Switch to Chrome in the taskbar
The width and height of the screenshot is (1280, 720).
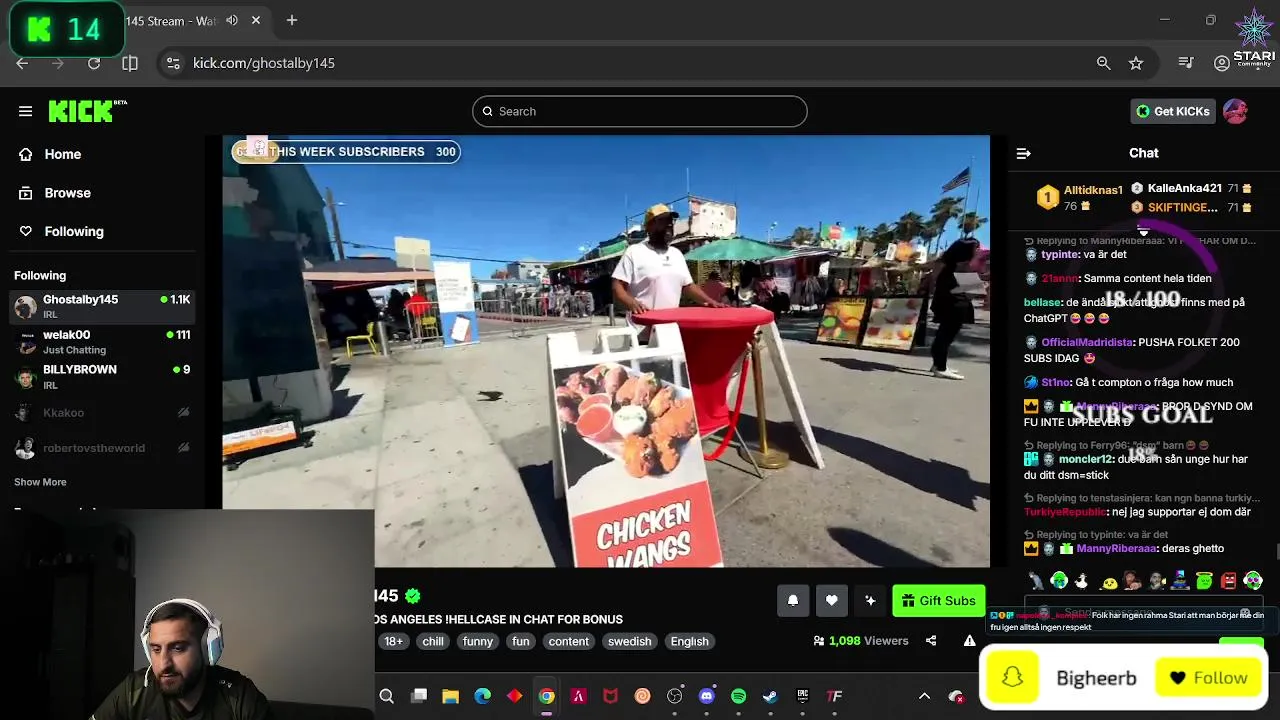click(547, 696)
